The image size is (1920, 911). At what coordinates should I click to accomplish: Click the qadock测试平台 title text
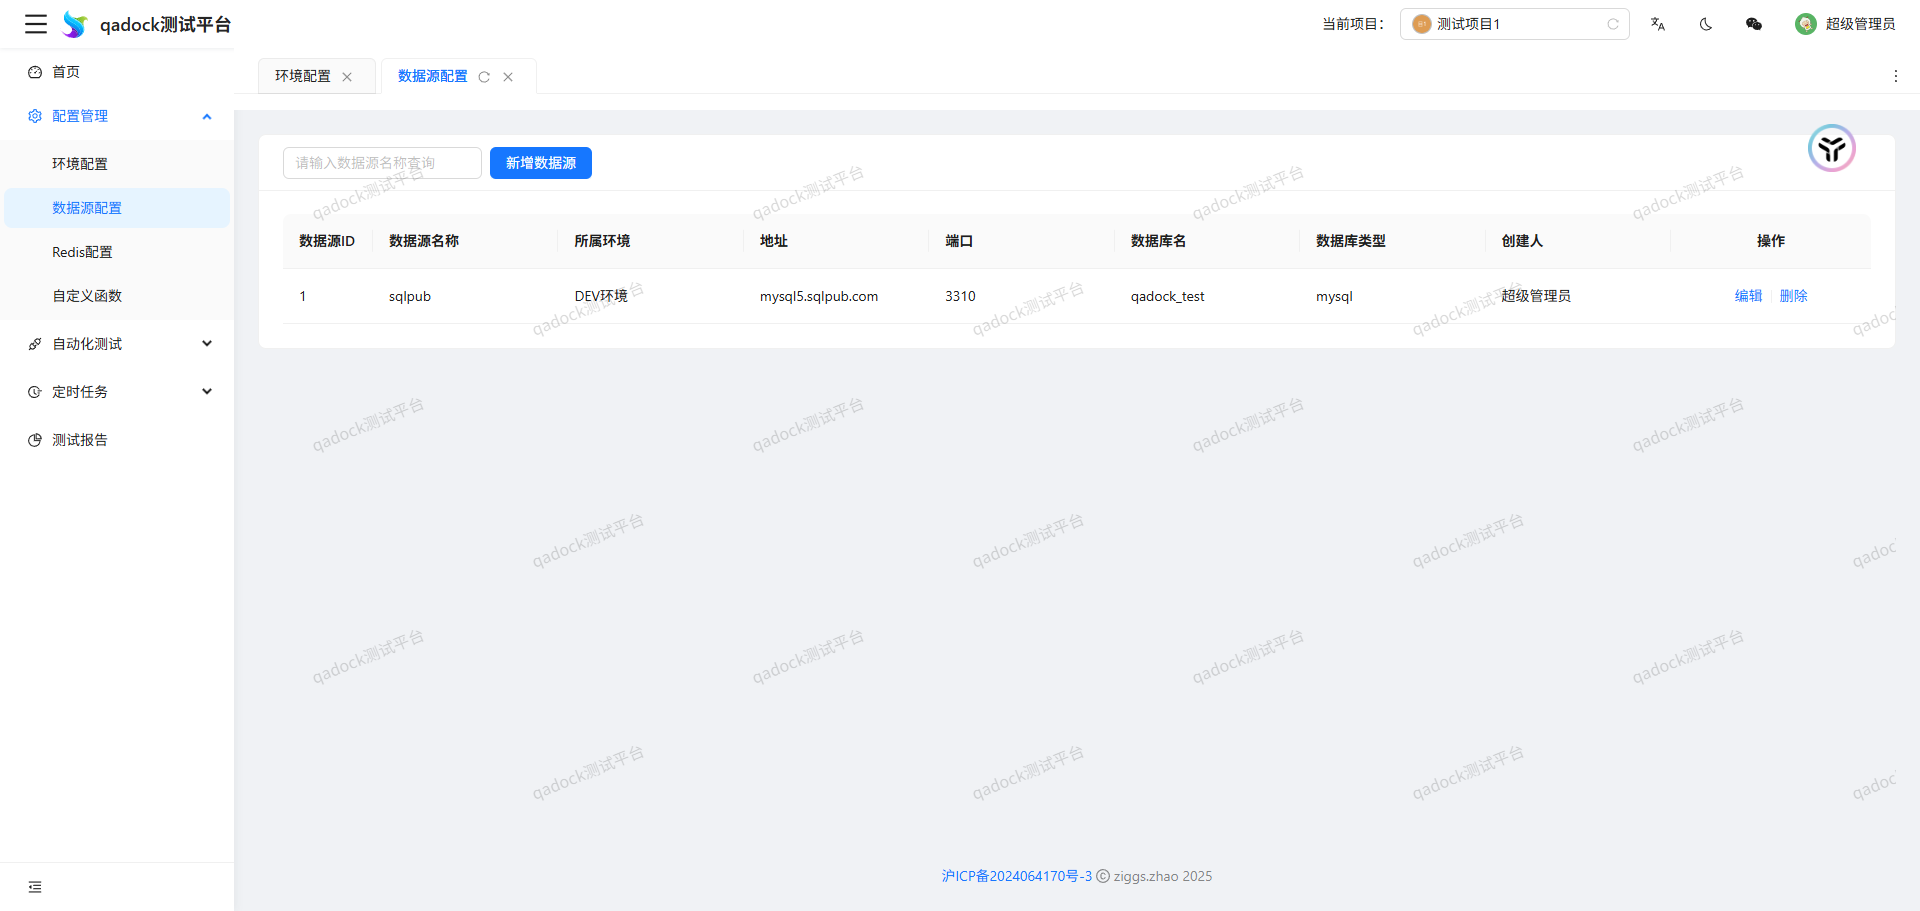165,24
